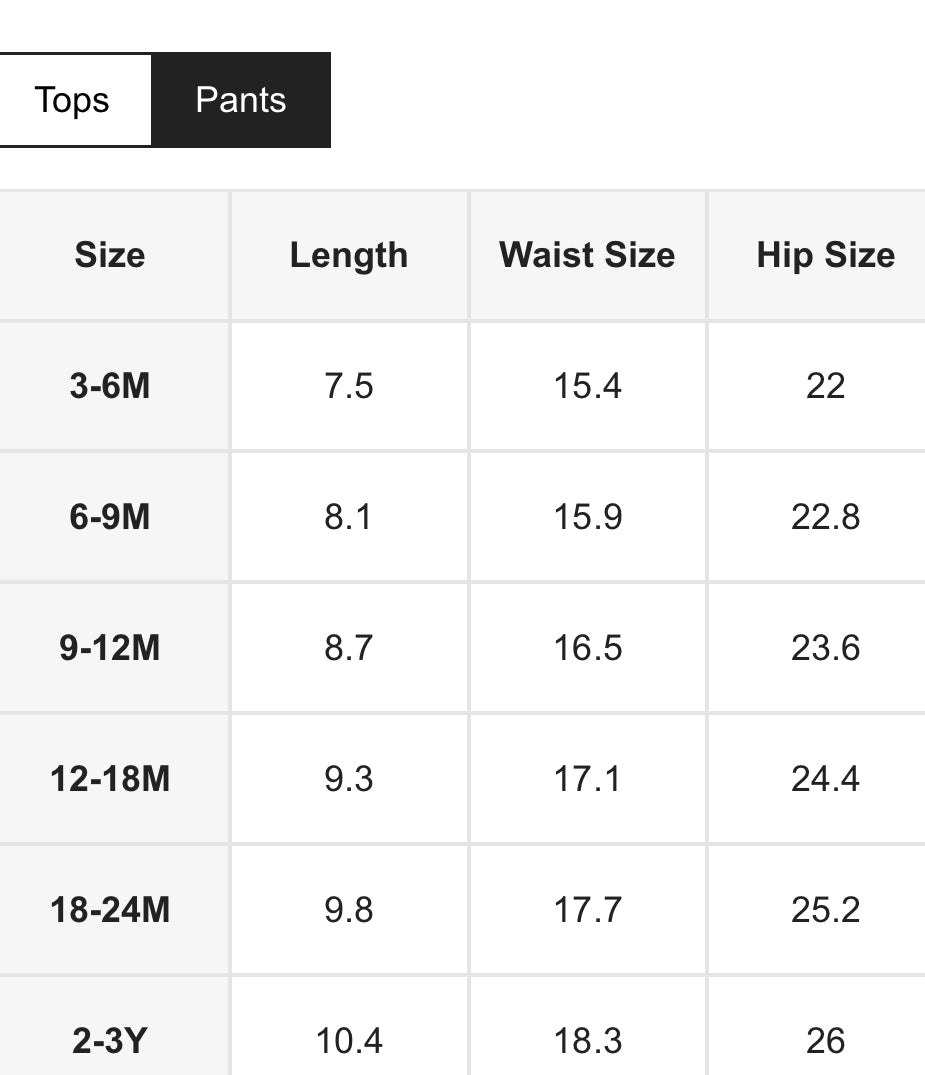925x1075 pixels.
Task: Click the 15.9 waist size cell
Action: pos(587,517)
